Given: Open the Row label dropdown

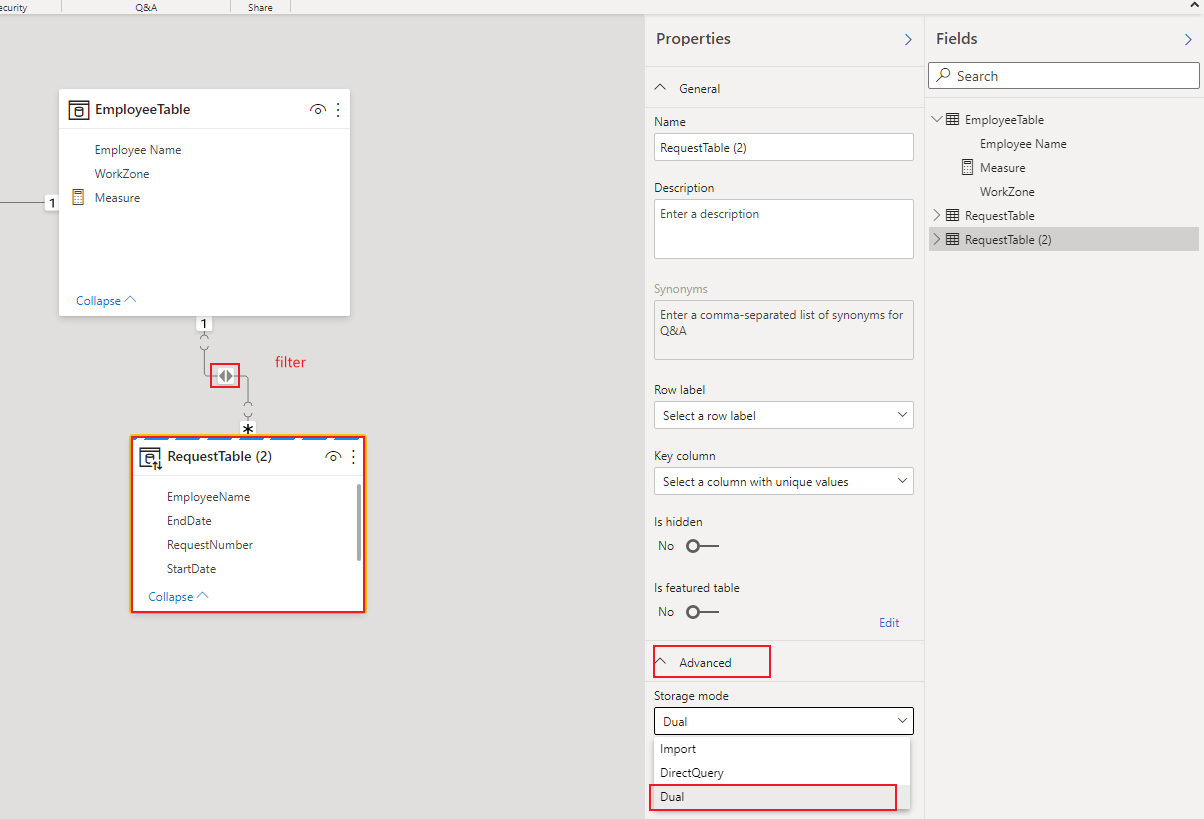Looking at the screenshot, I should (784, 415).
